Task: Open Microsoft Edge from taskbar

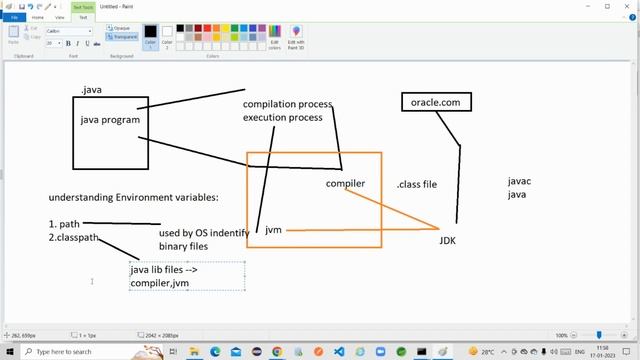Action: 215,351
